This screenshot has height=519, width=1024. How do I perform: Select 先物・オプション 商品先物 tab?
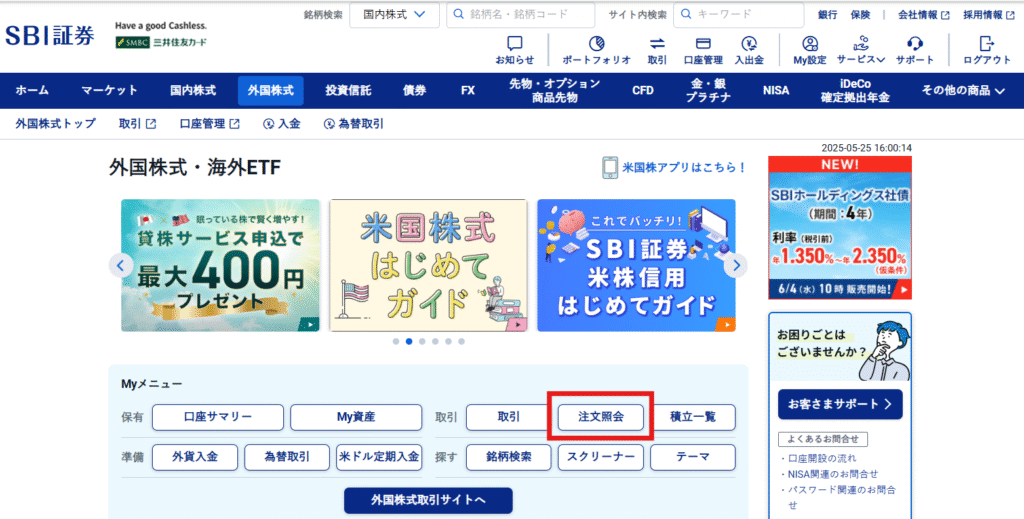coord(554,91)
